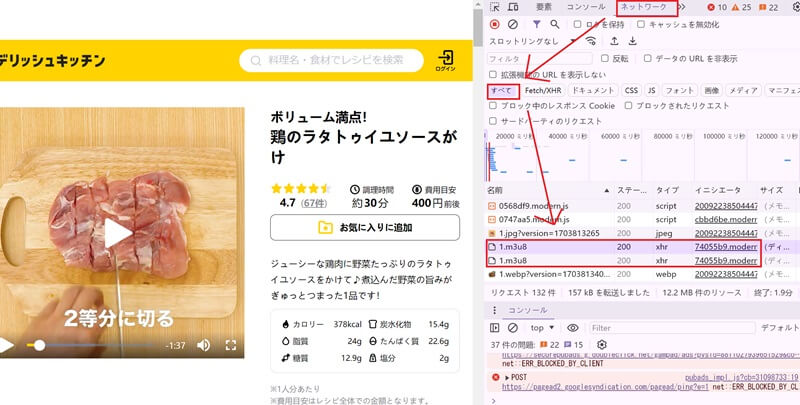Click the warning count 25 badge
Viewport: 800px width, 405px height.
(741, 7)
